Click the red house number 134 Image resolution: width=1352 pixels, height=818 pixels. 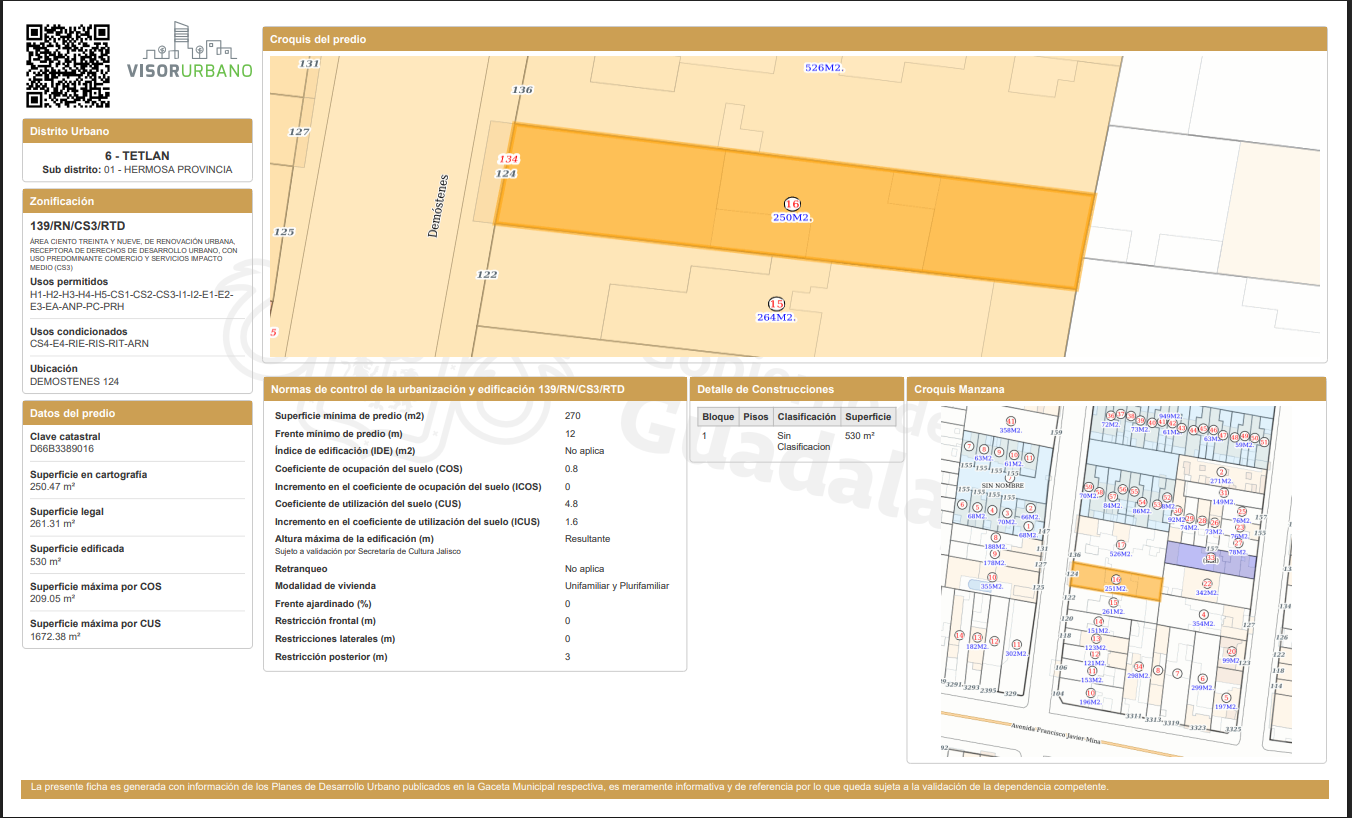[508, 159]
